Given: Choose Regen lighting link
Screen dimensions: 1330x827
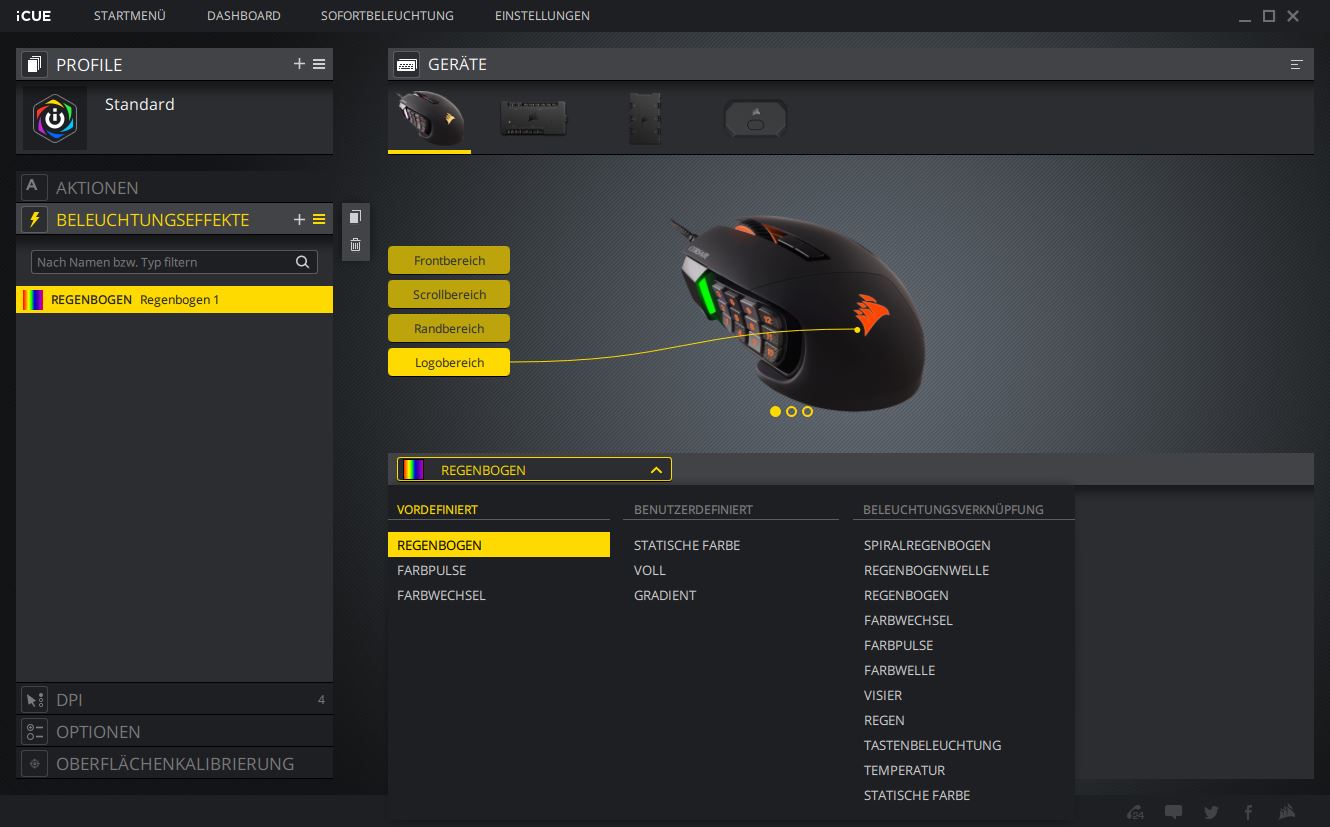Looking at the screenshot, I should point(884,720).
